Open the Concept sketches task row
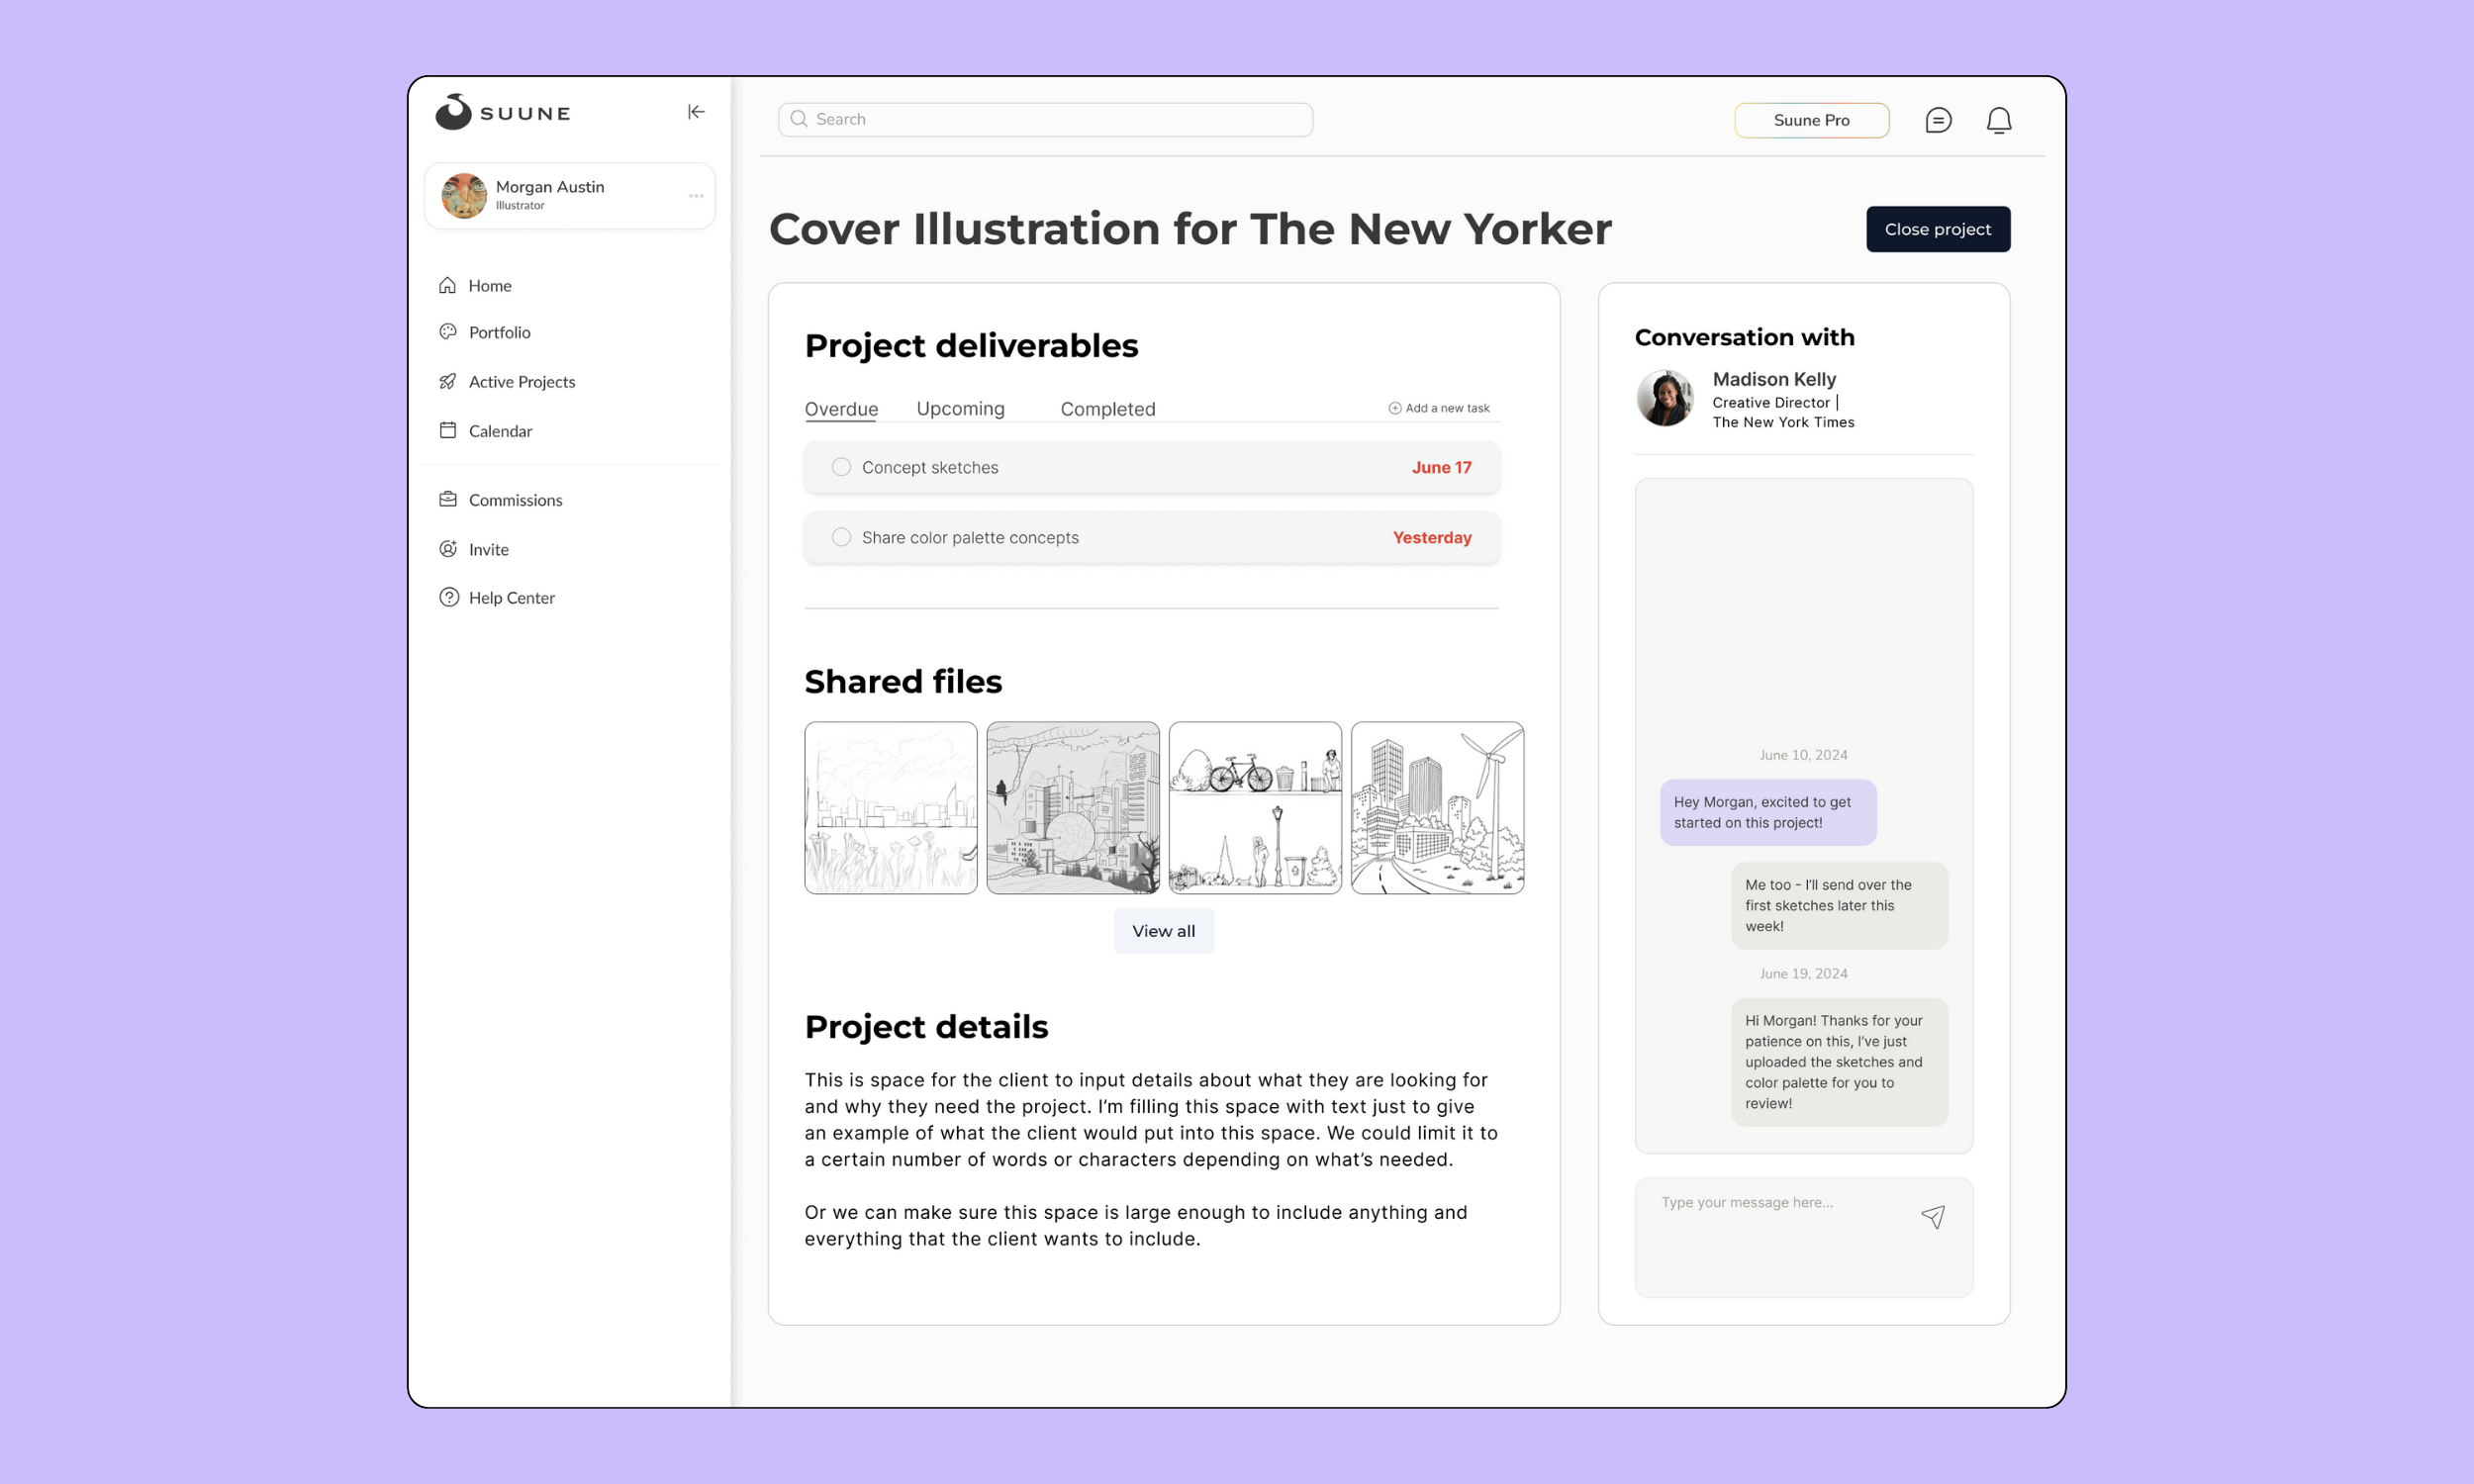Screen dimensions: 2474x1484 coord(1151,467)
